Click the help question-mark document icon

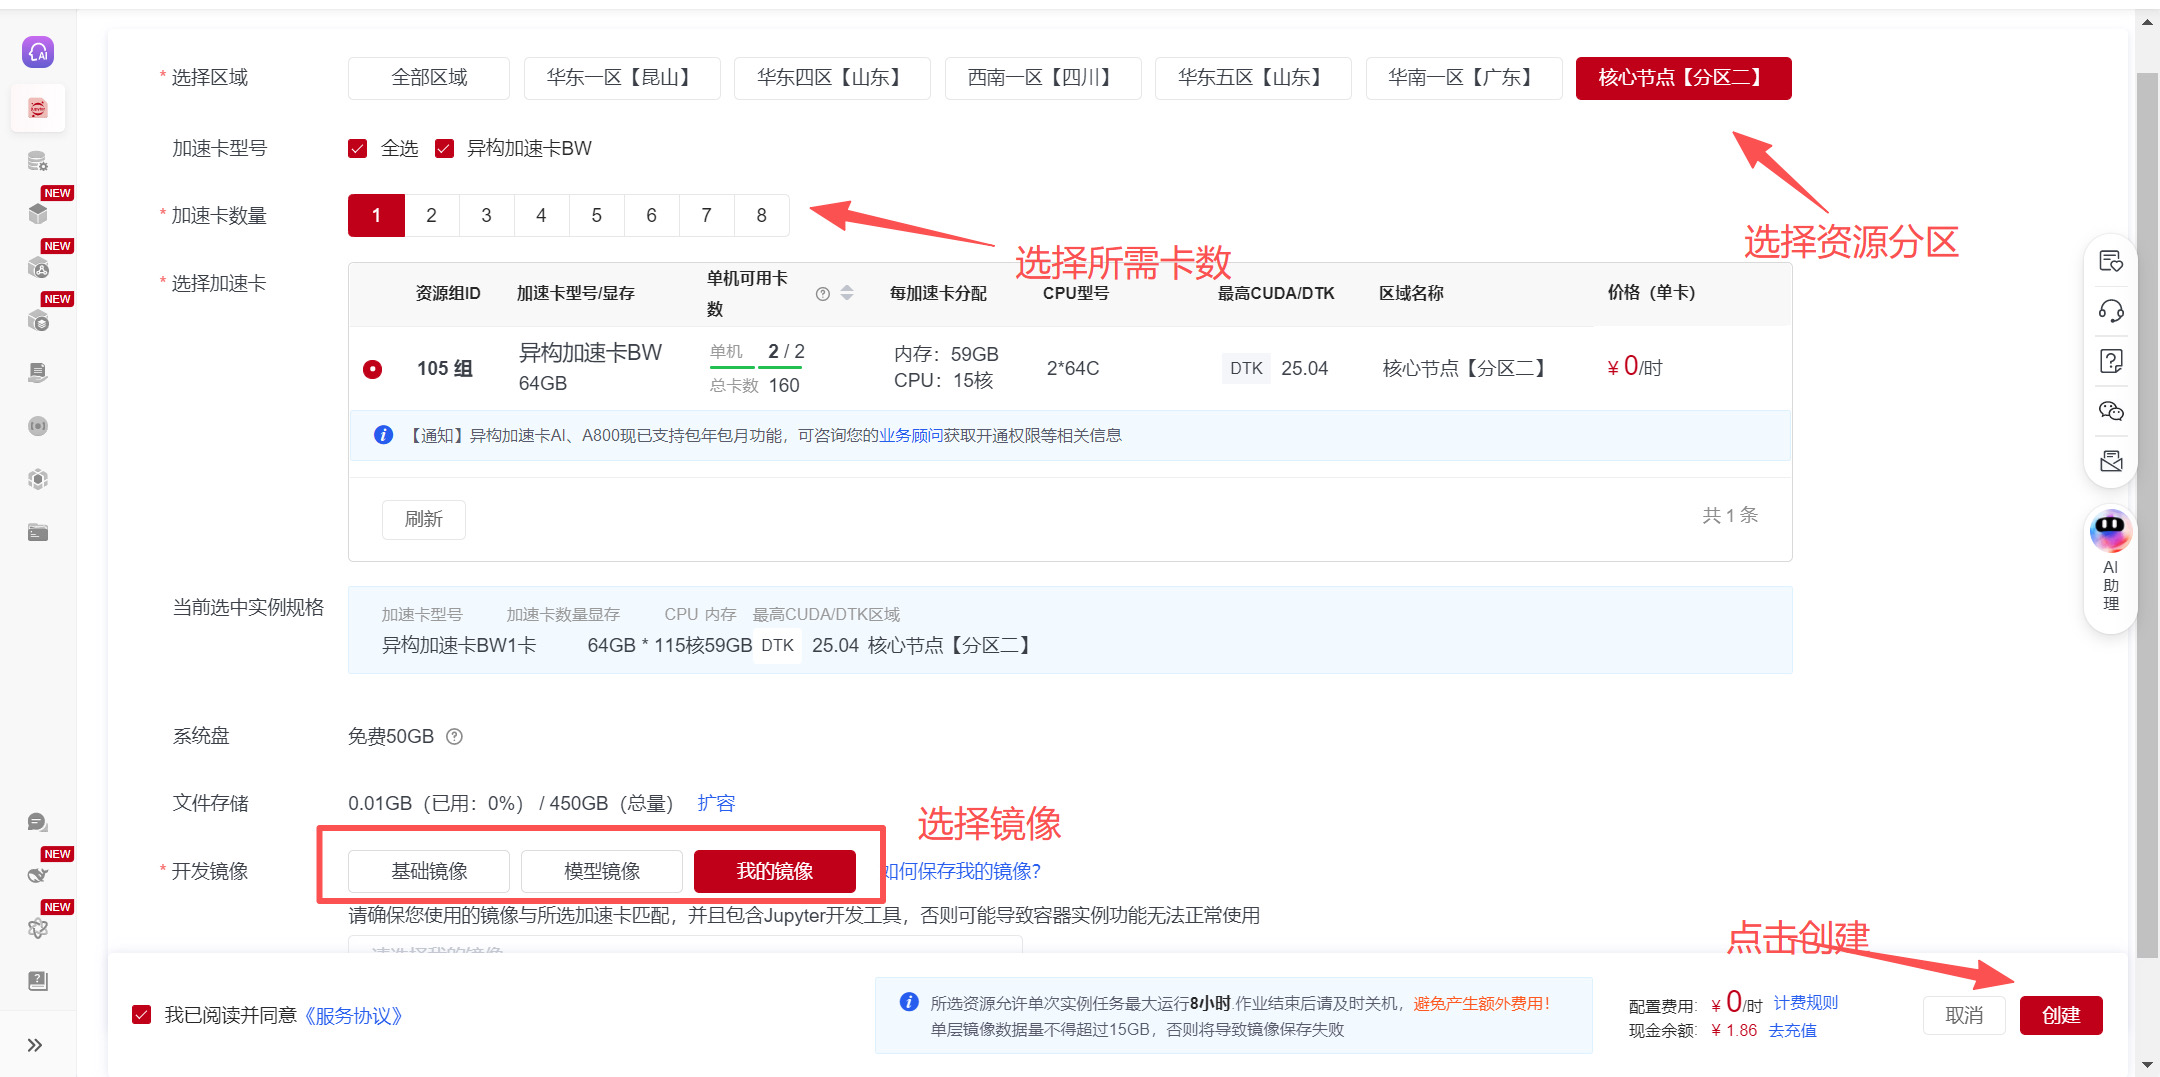pyautogui.click(x=2111, y=361)
